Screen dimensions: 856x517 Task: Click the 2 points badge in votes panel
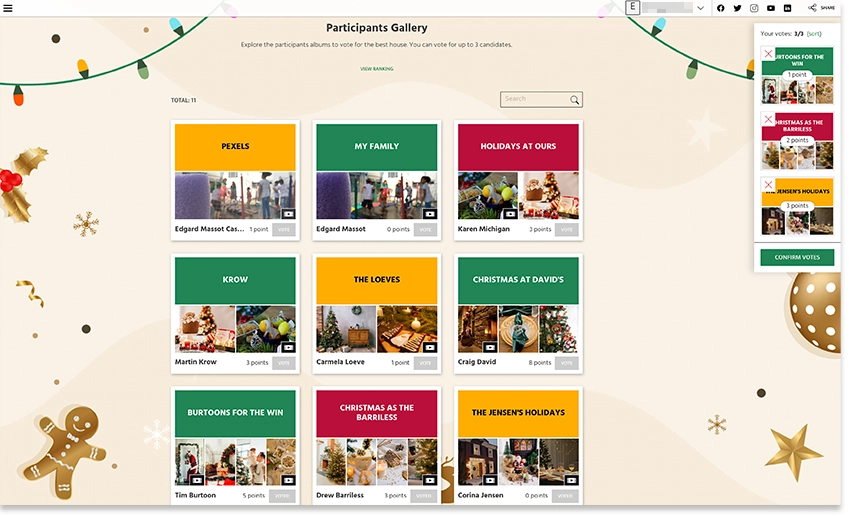[797, 140]
